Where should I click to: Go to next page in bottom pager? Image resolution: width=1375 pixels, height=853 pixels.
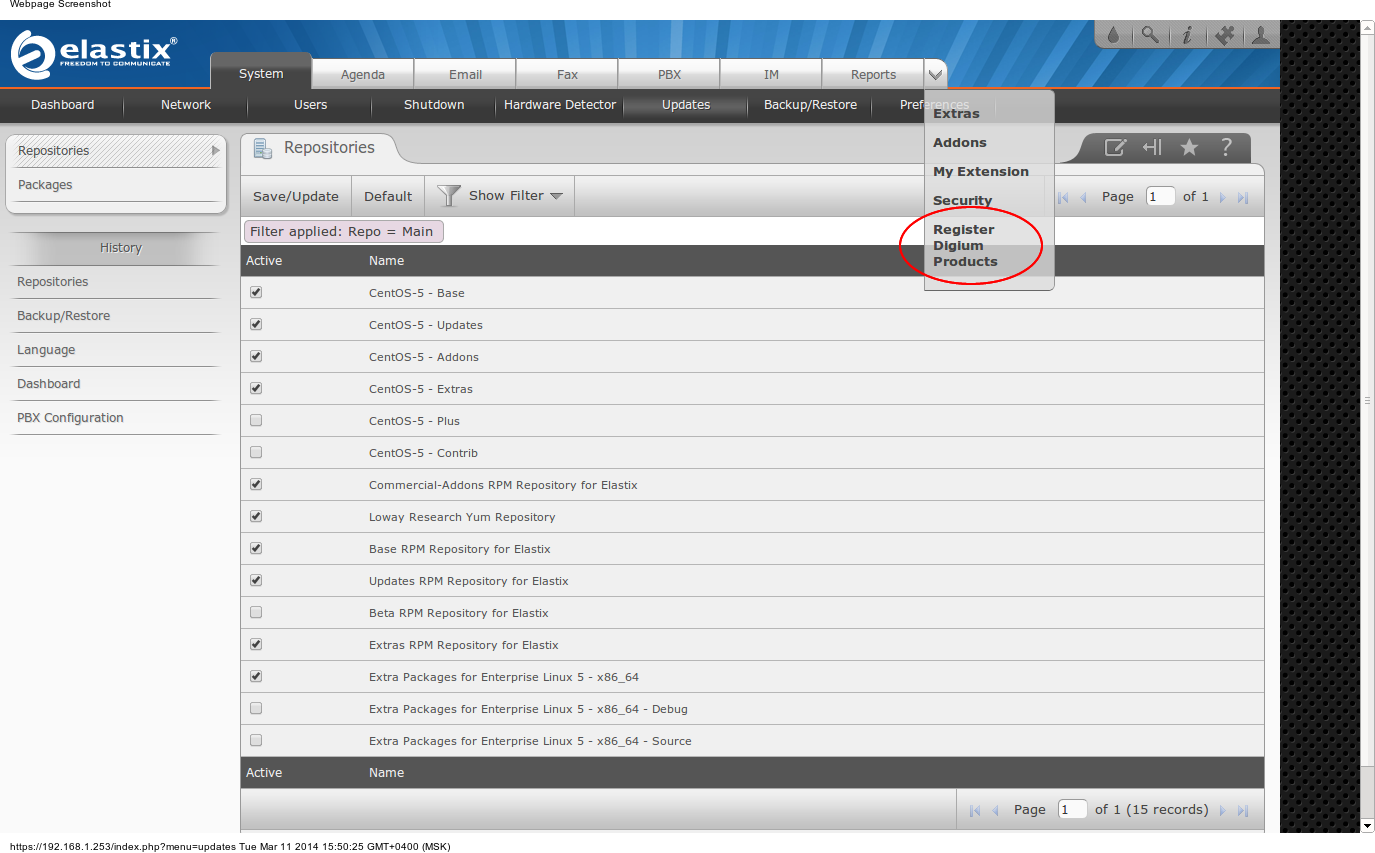pos(1222,811)
